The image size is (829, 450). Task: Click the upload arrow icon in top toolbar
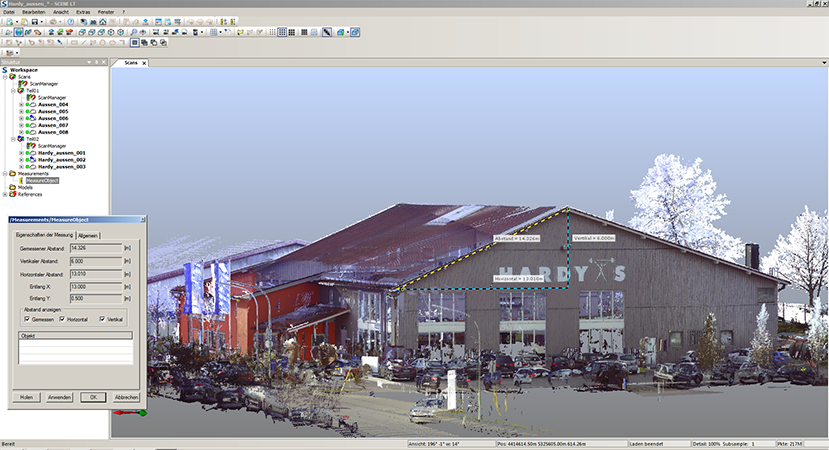click(145, 22)
